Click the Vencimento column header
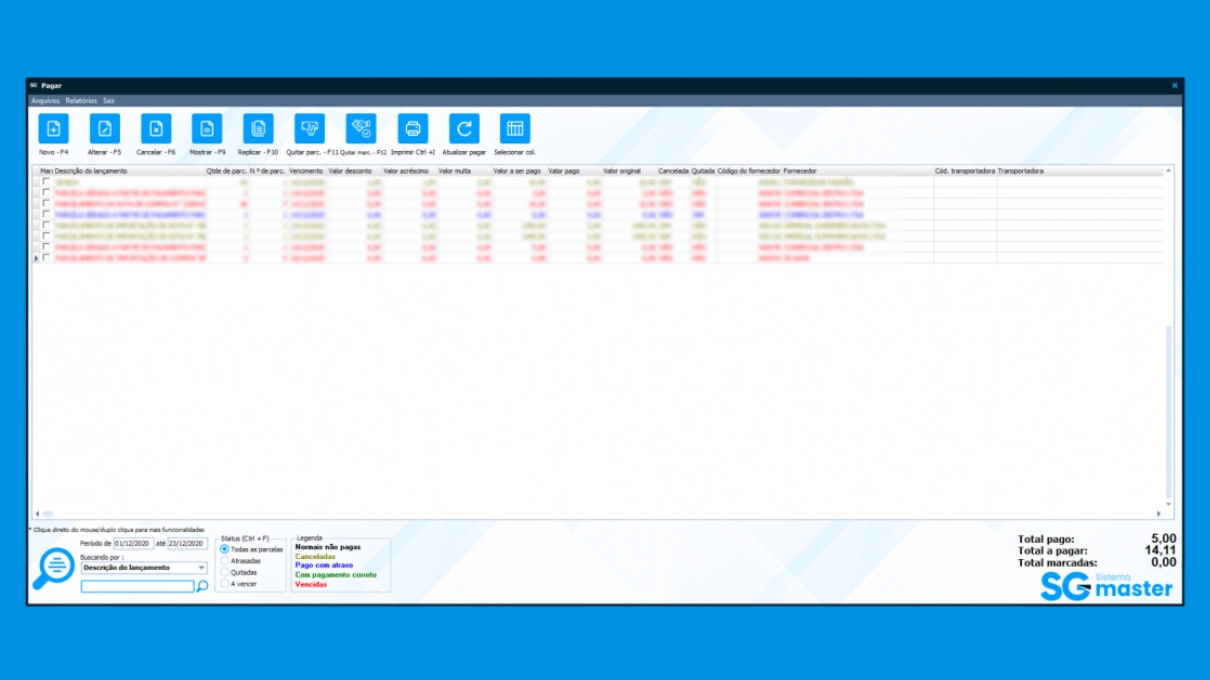The height and width of the screenshot is (680, 1210). 306,171
